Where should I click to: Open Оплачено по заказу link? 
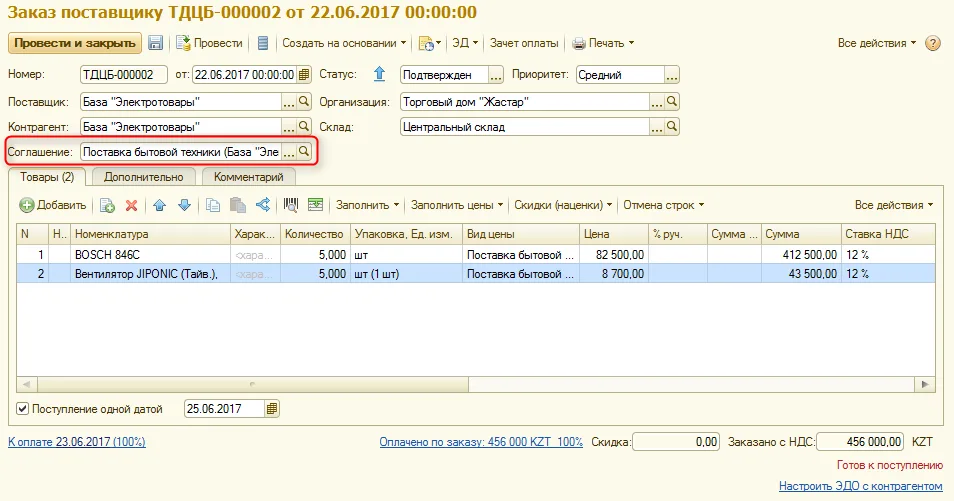pos(481,442)
